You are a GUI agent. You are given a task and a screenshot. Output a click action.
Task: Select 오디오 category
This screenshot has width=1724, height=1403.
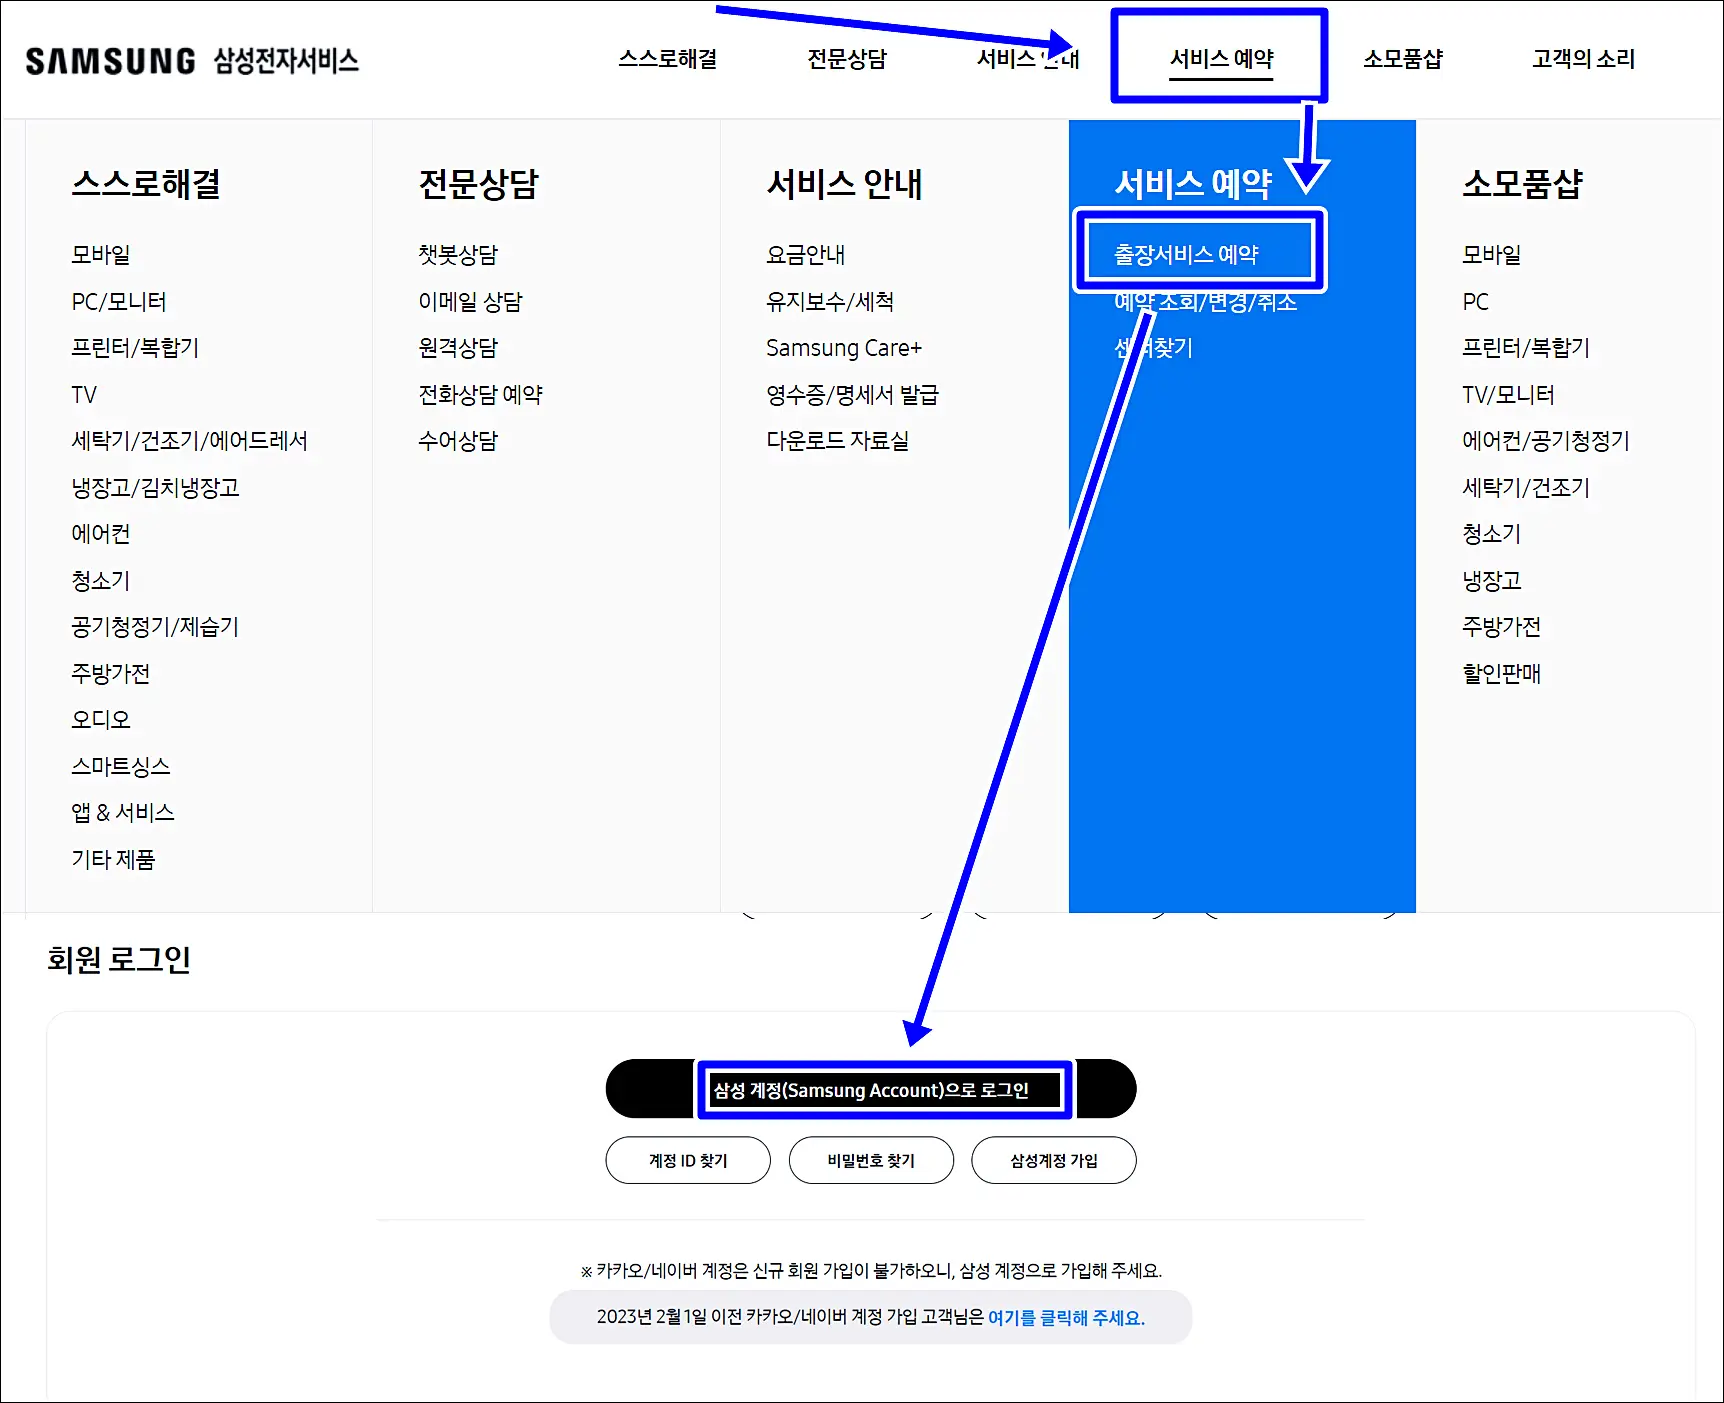point(101,720)
